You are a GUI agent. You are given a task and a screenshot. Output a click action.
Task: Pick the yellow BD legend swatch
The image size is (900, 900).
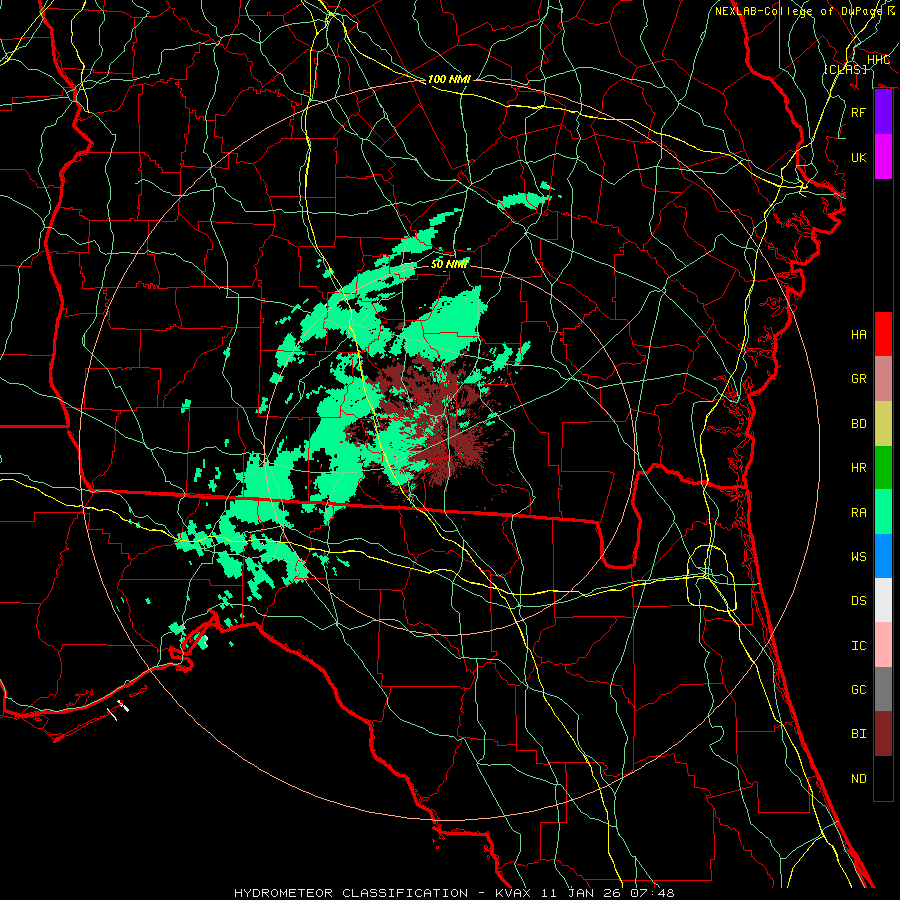pyautogui.click(x=883, y=424)
